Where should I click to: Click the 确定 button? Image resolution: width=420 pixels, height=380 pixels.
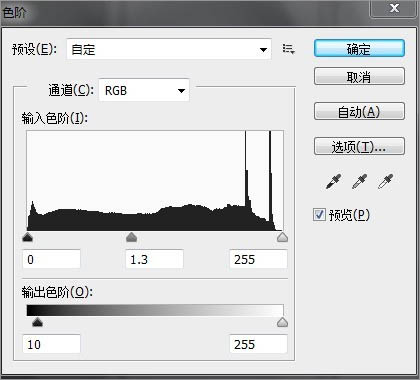359,49
